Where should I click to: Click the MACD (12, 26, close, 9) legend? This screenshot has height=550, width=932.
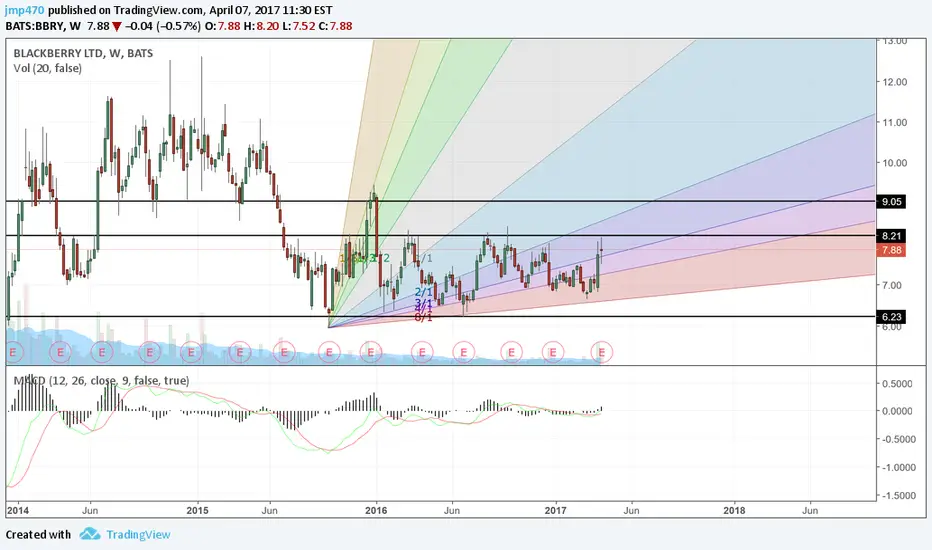[101, 381]
